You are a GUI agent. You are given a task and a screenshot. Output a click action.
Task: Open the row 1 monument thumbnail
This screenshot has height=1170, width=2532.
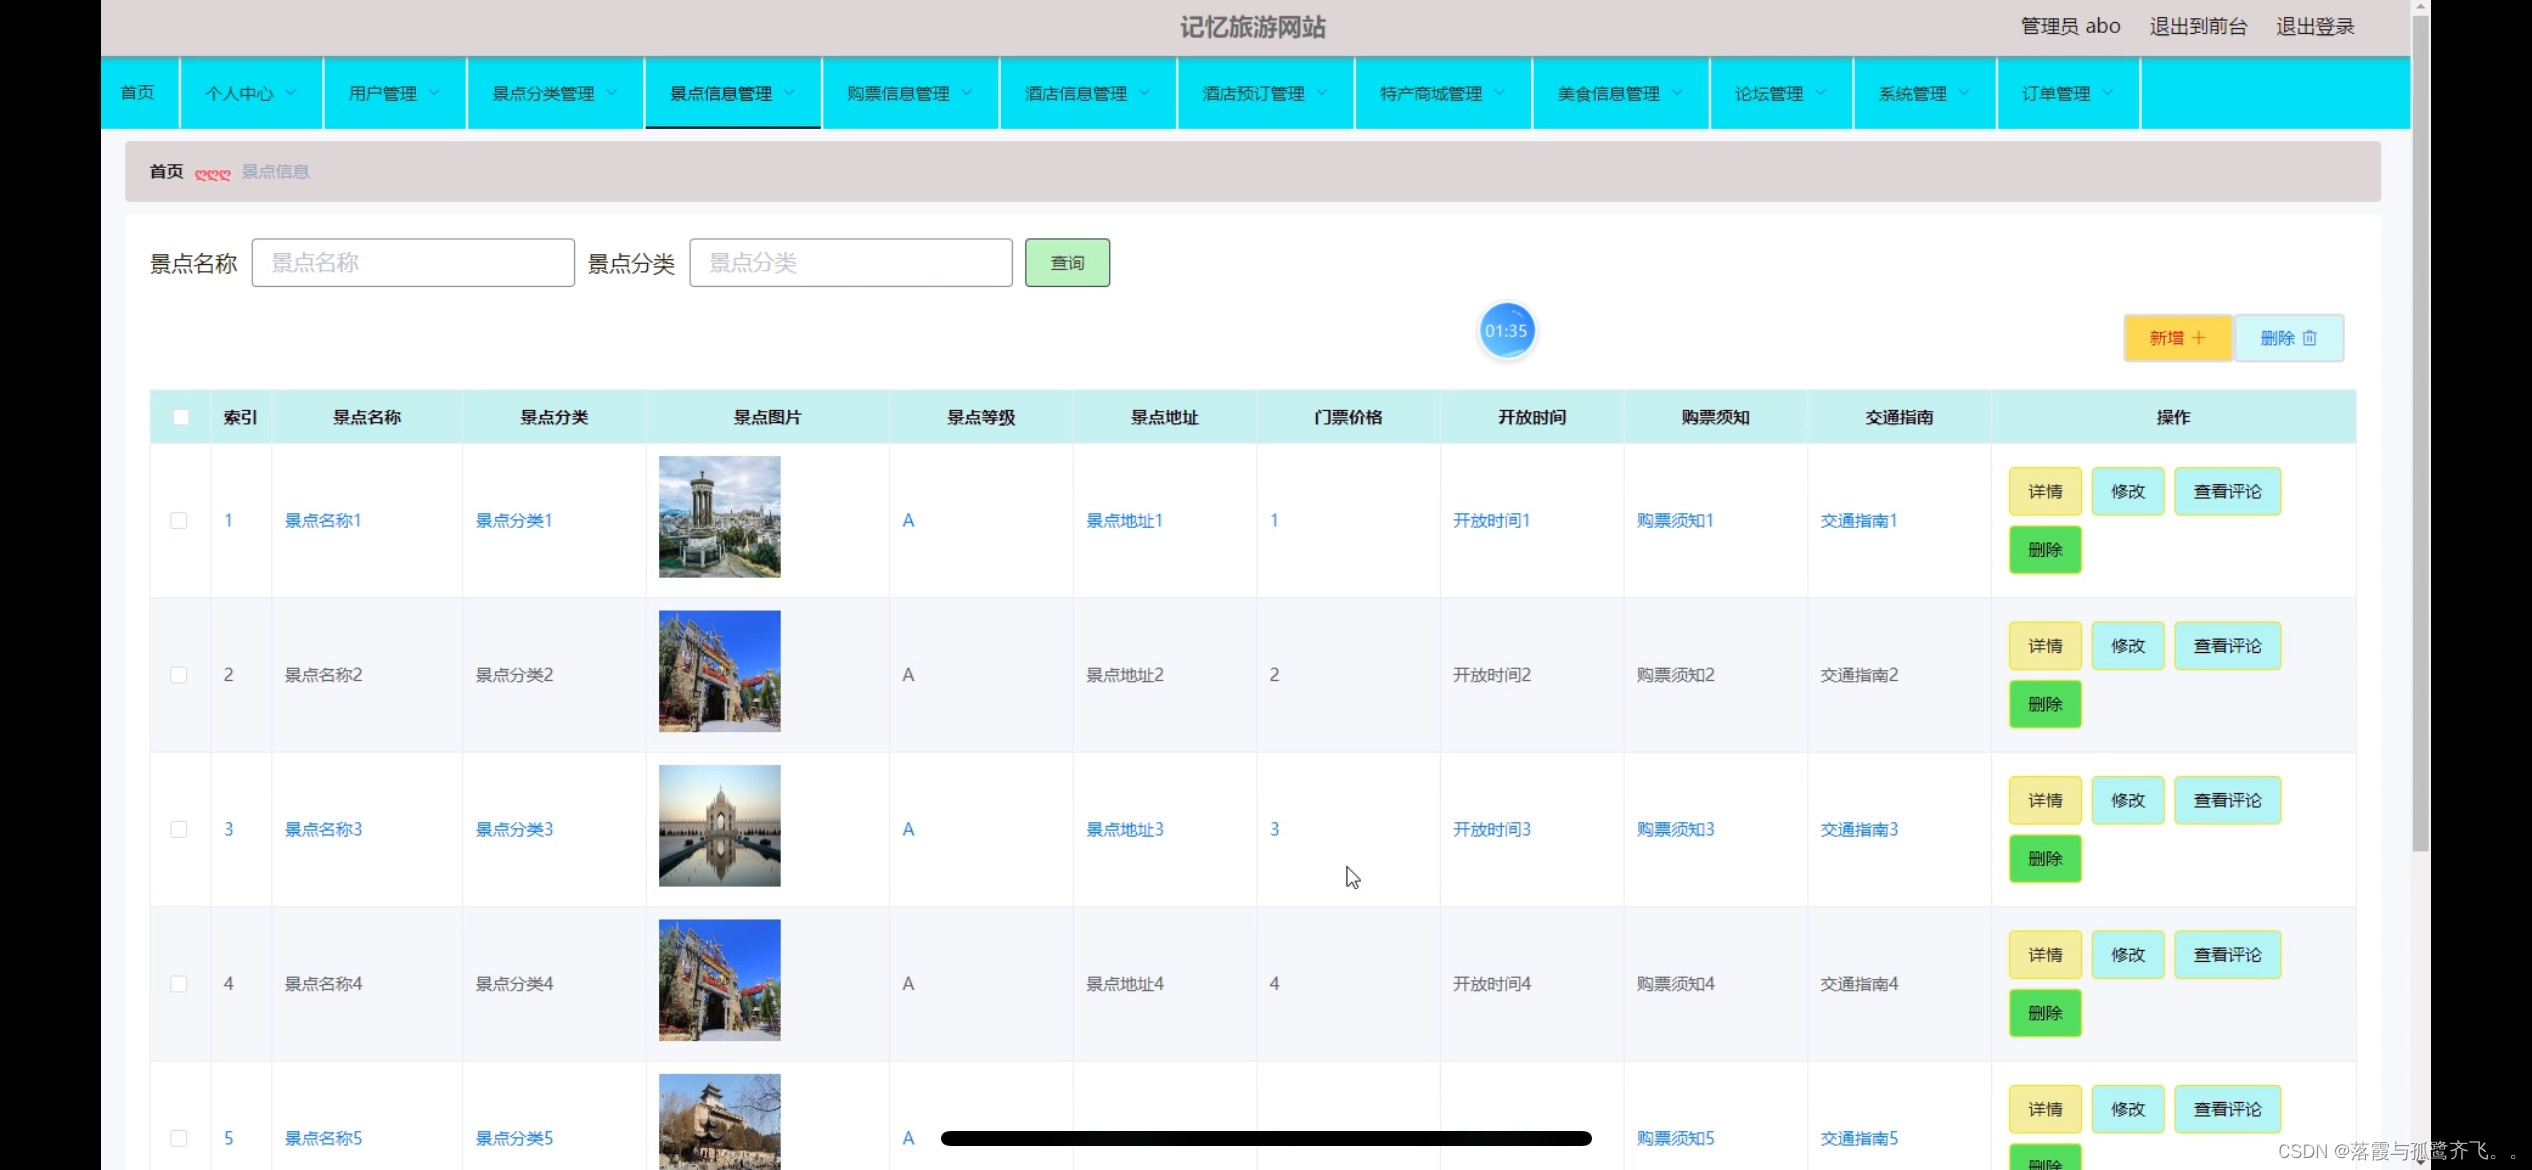[720, 517]
